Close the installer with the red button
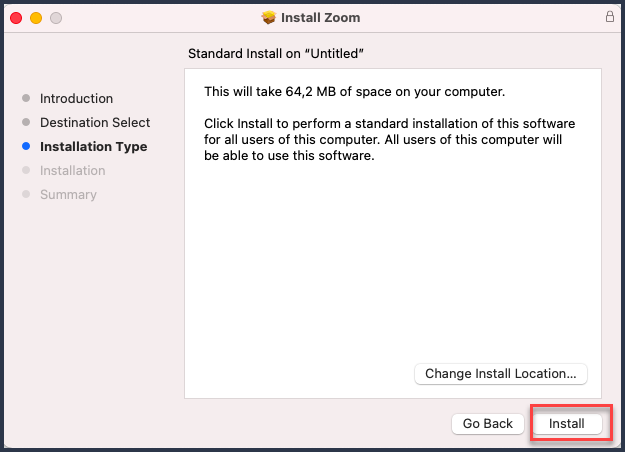 pos(16,18)
